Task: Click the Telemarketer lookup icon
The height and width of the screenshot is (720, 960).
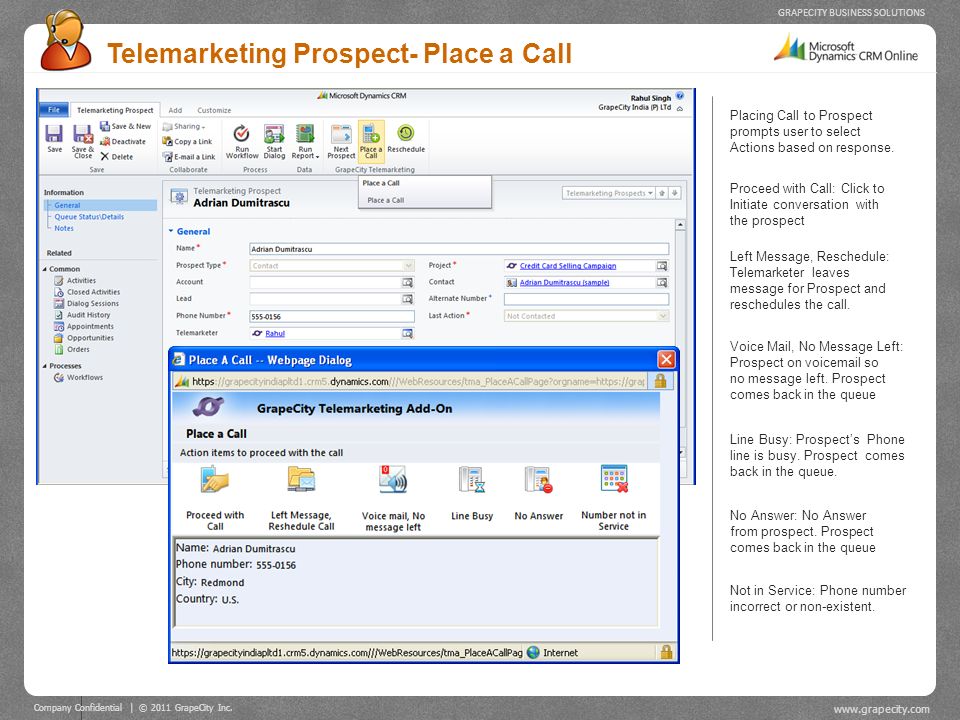Action: click(407, 333)
